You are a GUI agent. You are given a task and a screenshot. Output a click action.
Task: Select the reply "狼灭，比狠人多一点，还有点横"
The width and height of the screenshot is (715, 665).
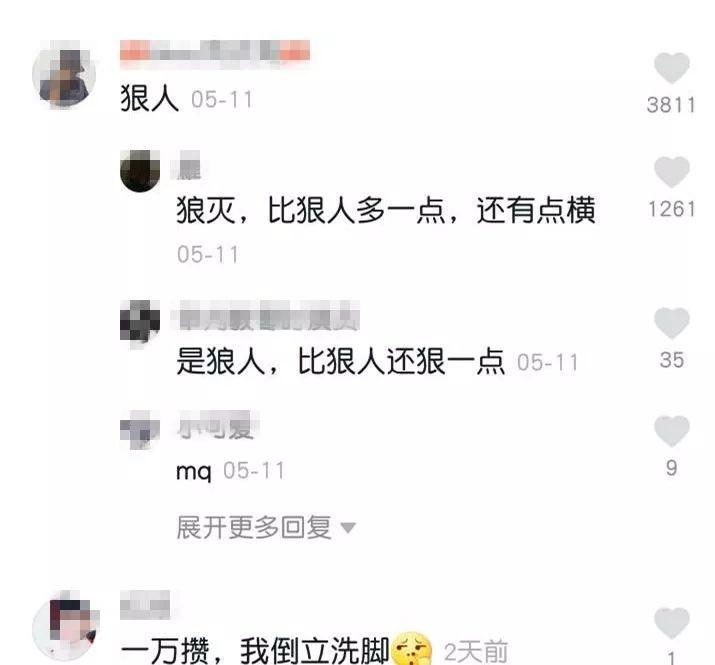point(386,210)
